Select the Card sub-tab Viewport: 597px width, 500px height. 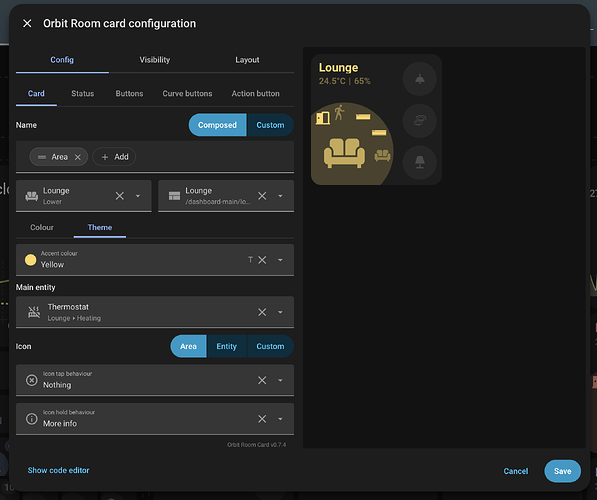point(36,94)
